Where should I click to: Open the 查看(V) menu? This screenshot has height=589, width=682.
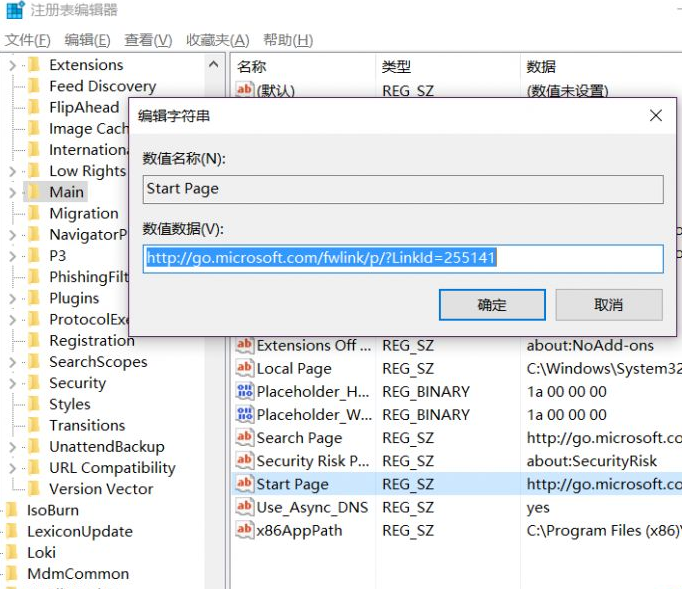tap(148, 40)
